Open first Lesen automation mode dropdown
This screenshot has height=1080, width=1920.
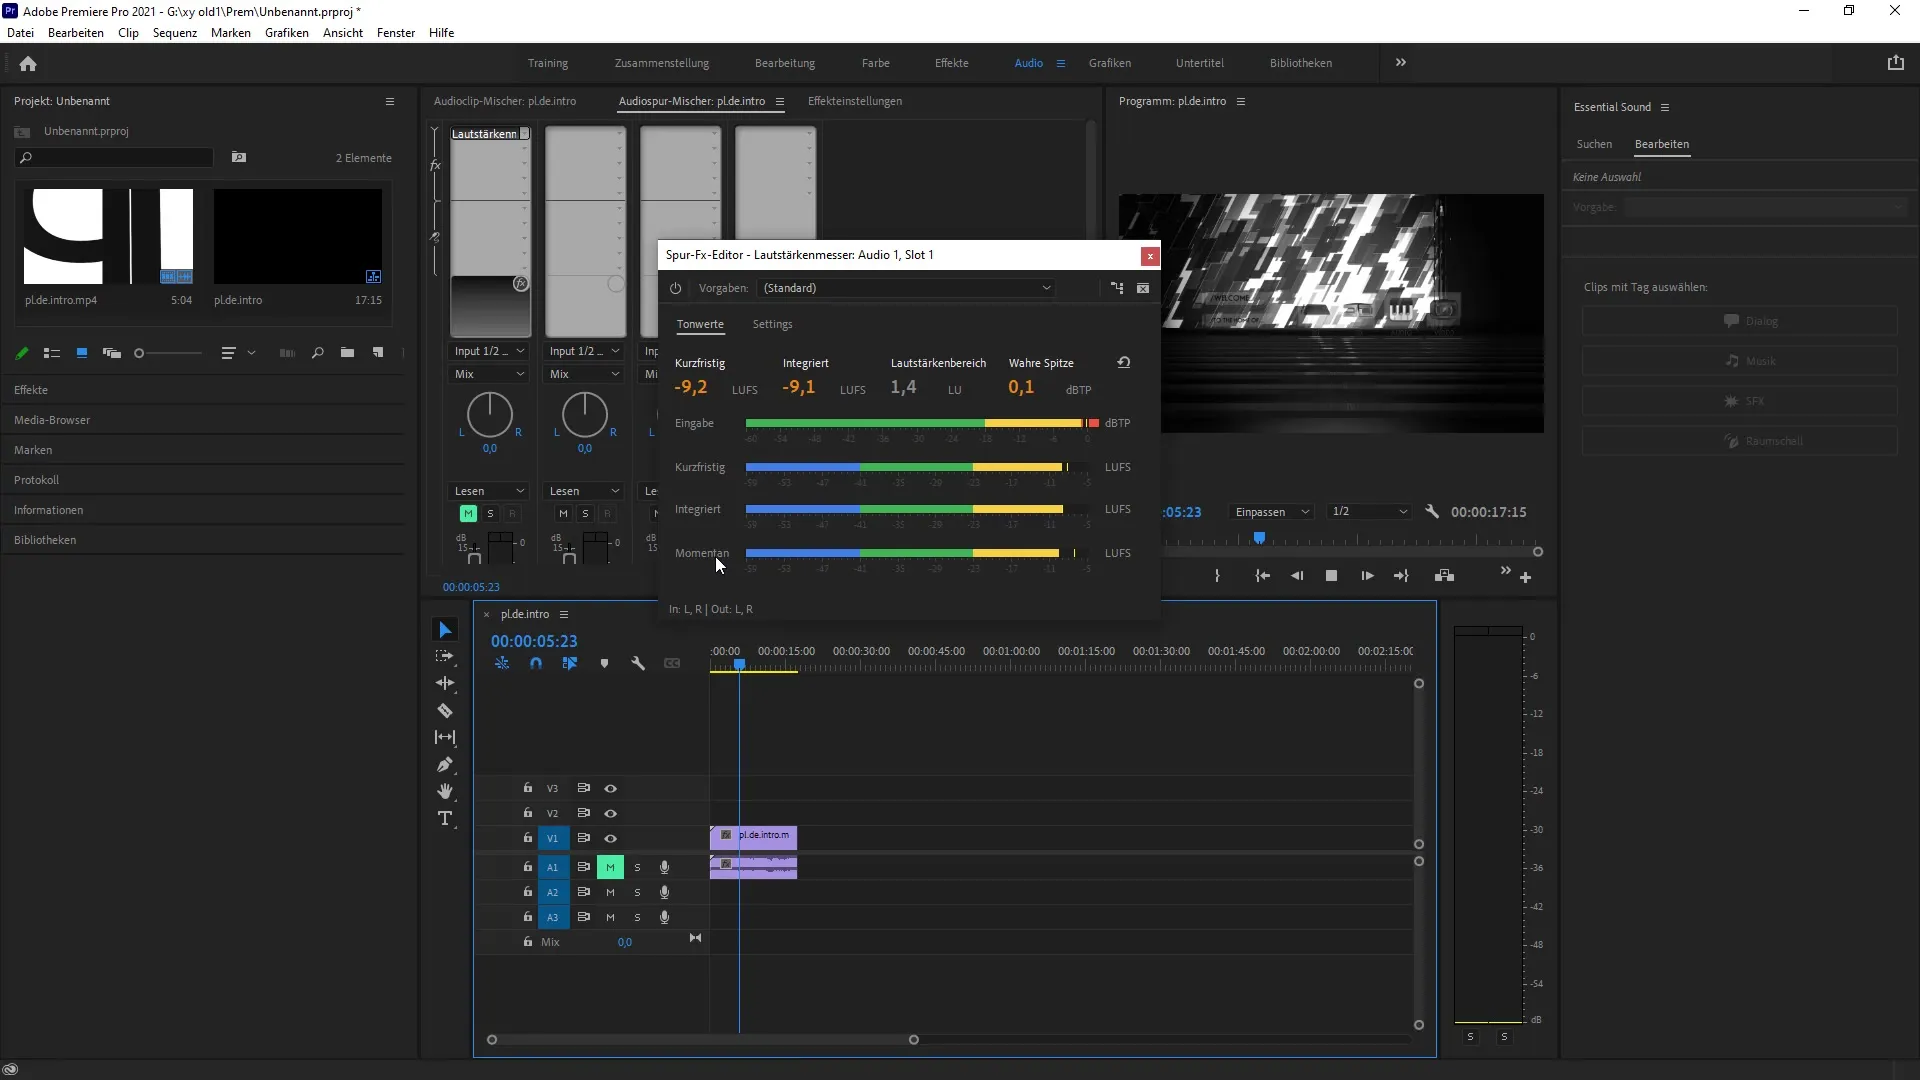pos(489,491)
